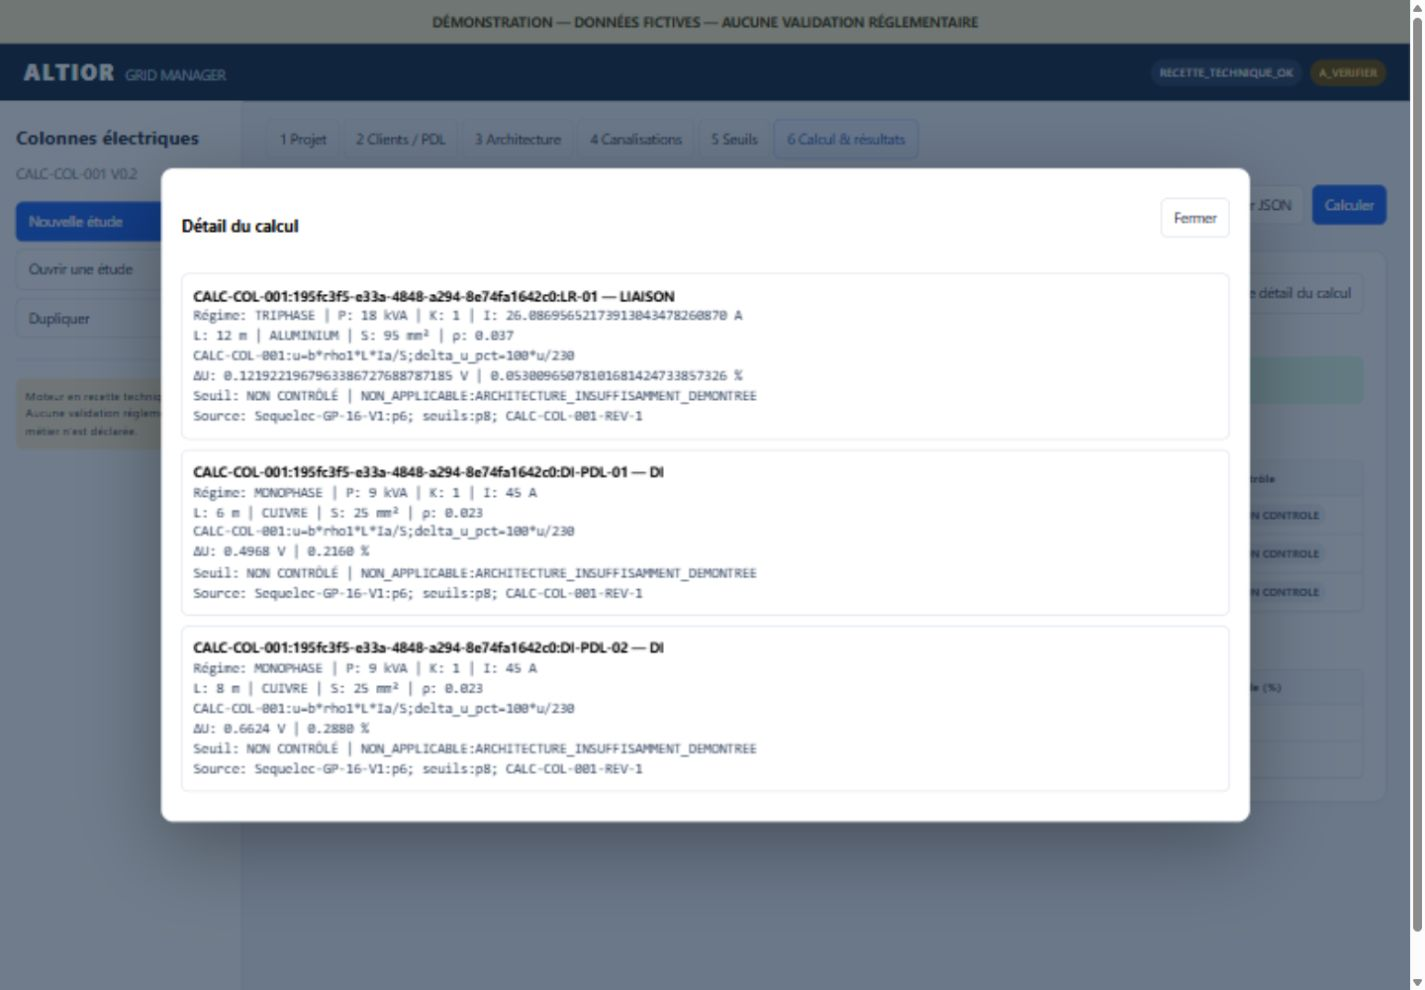Switch to 2 Clients / PDL tab
Viewport: 1425px width, 990px height.
coord(400,139)
